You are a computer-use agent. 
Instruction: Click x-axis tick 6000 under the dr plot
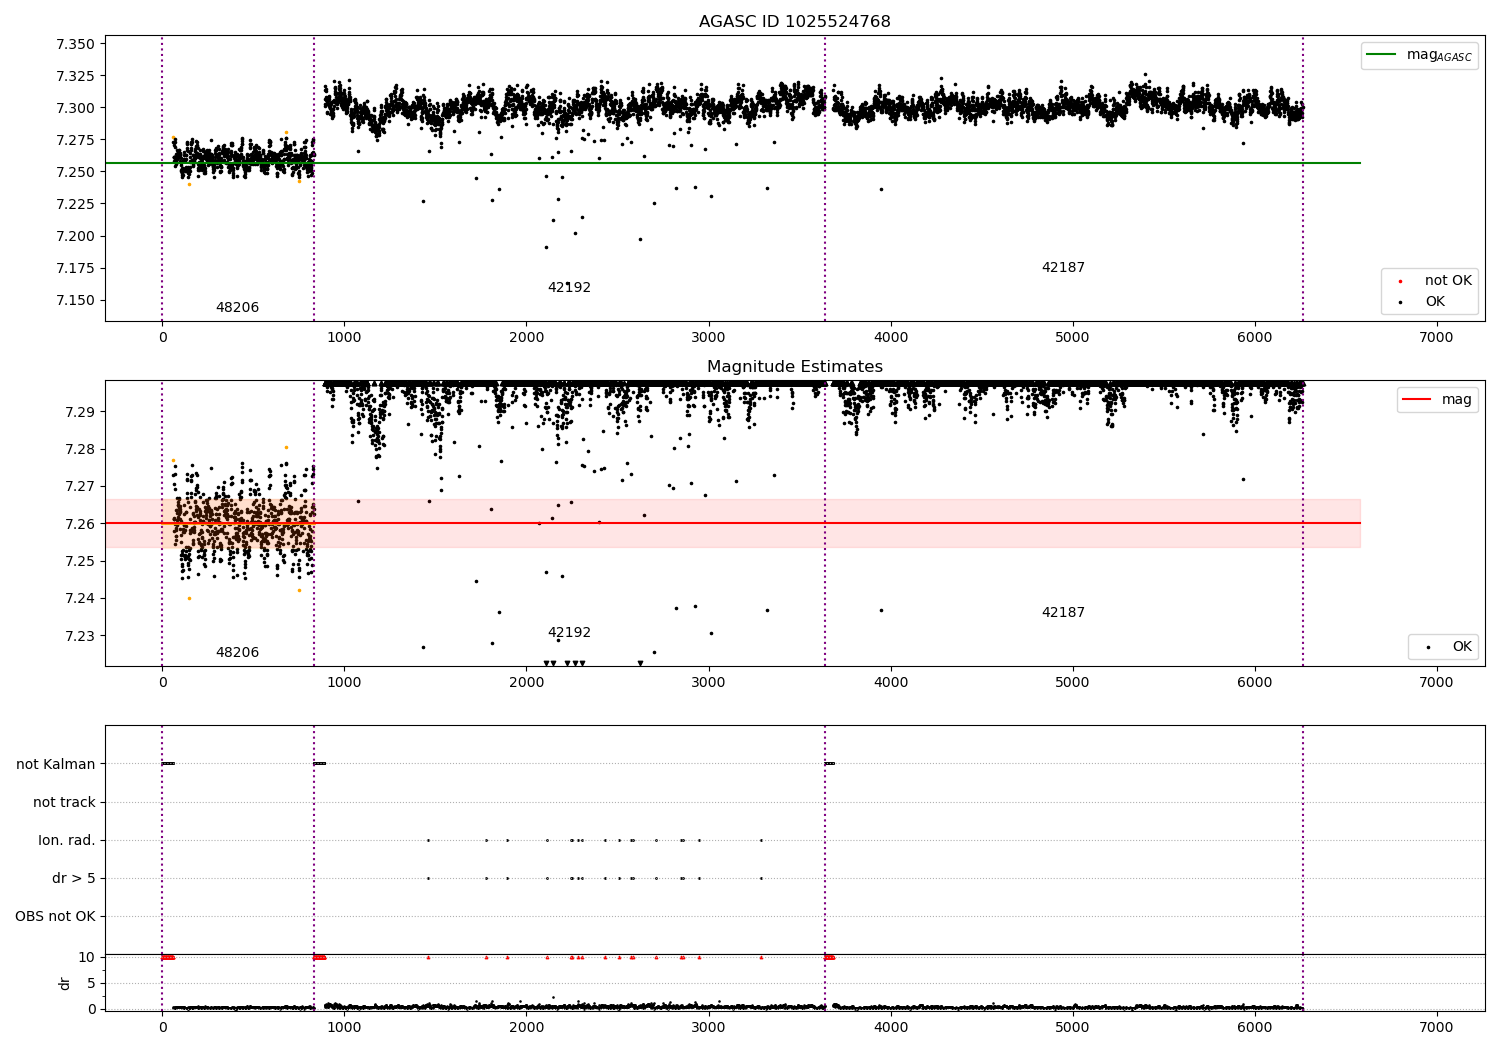1255,1028
